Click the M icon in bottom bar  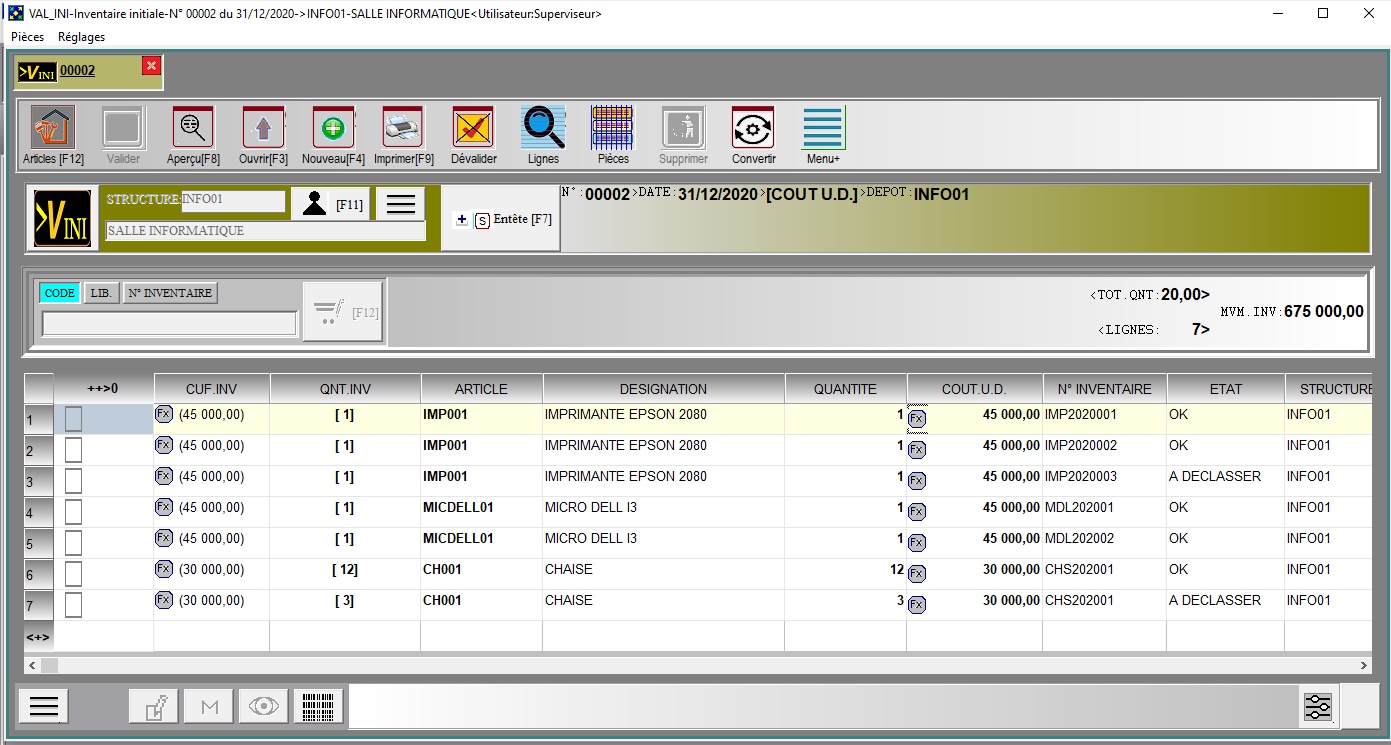pos(209,707)
